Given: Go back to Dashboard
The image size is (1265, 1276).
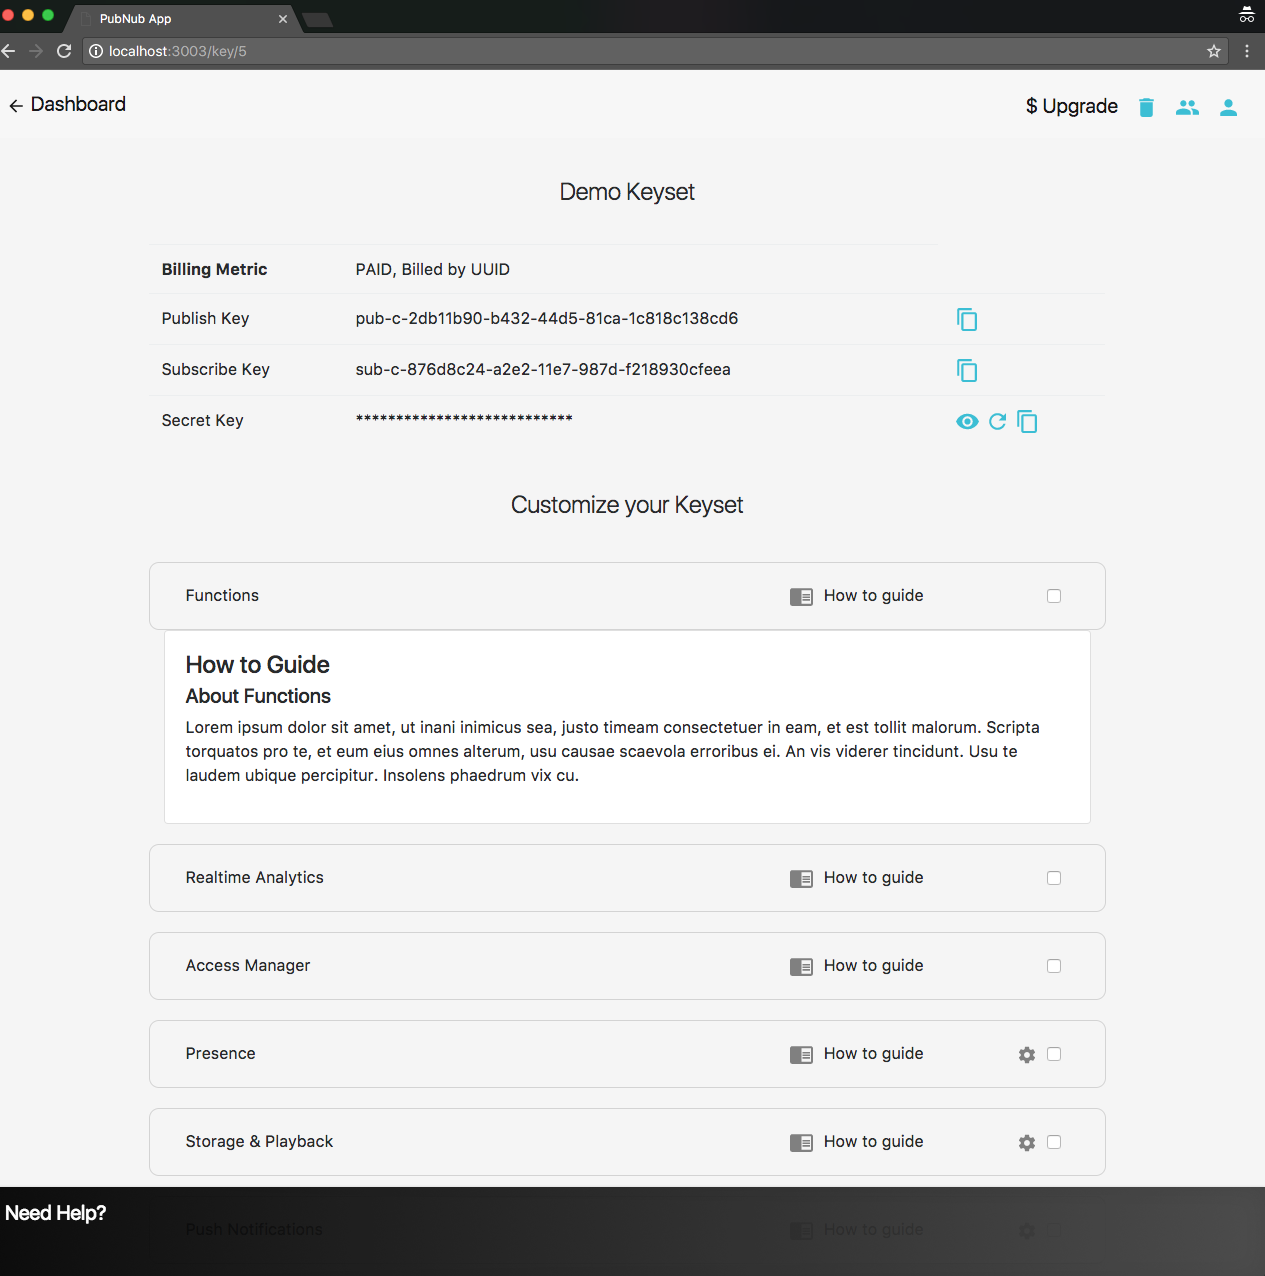Looking at the screenshot, I should [x=78, y=105].
